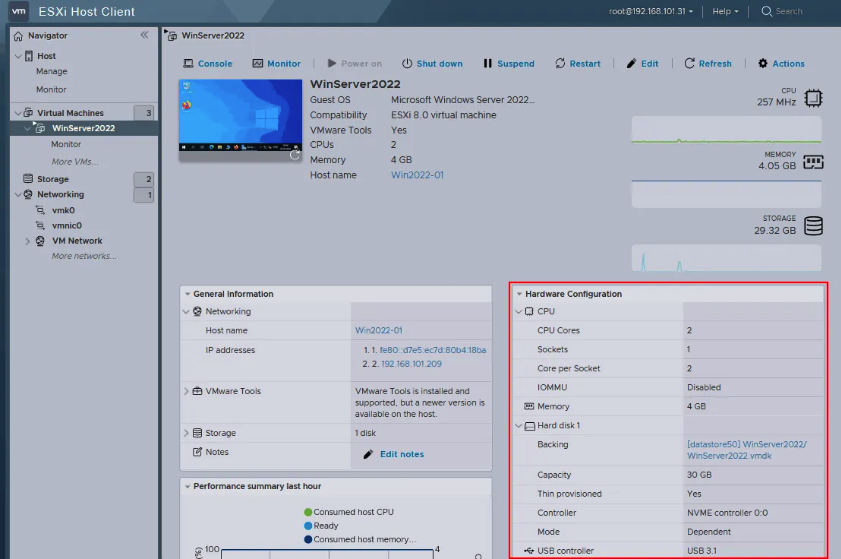Collapse the Navigator panel with double chevron
841x559 pixels.
[x=144, y=35]
